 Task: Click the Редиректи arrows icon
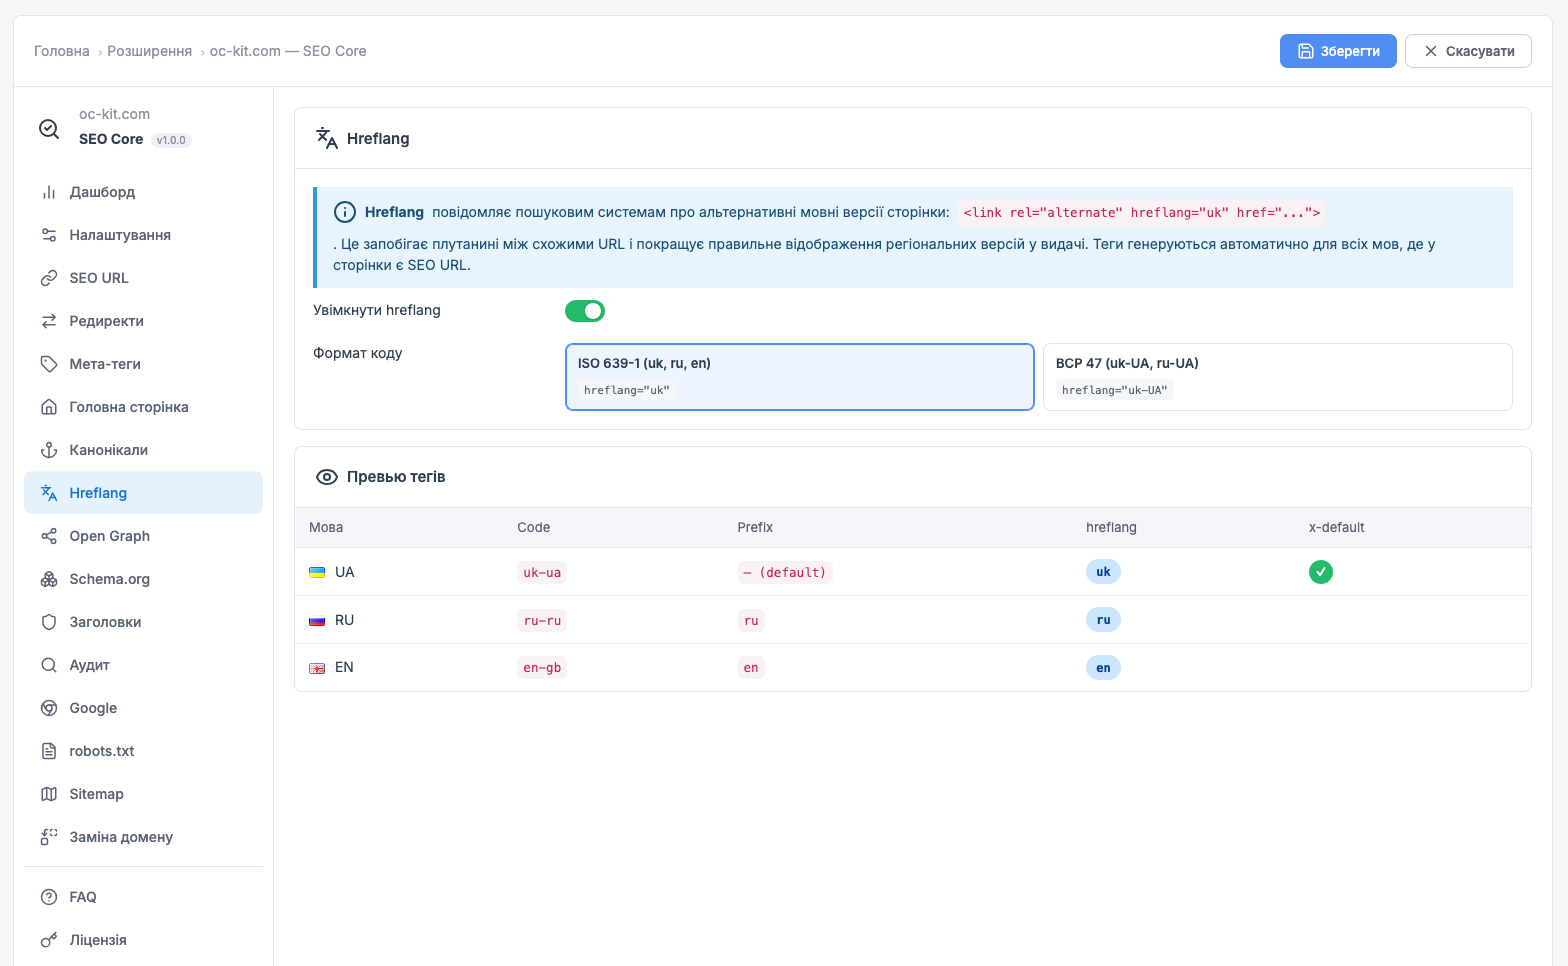click(x=49, y=321)
